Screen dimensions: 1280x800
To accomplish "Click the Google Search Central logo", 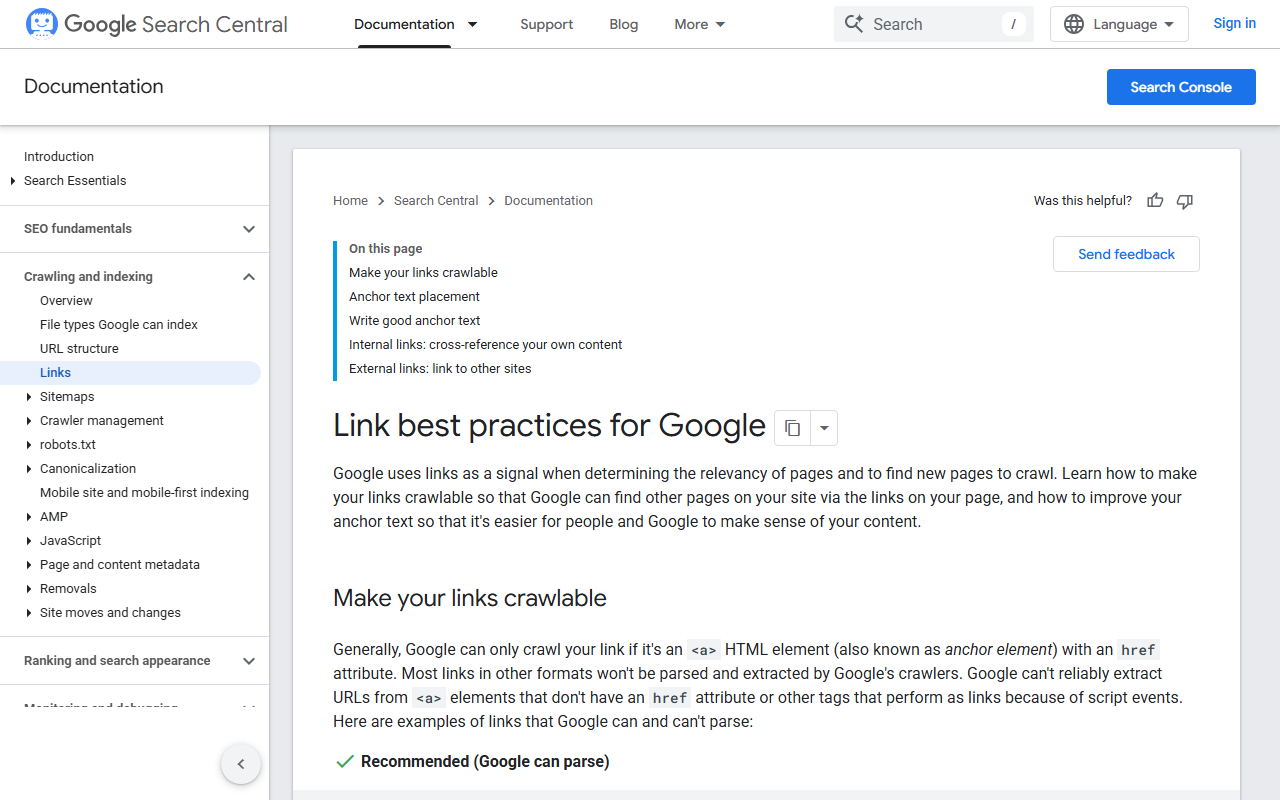I will pos(156,24).
